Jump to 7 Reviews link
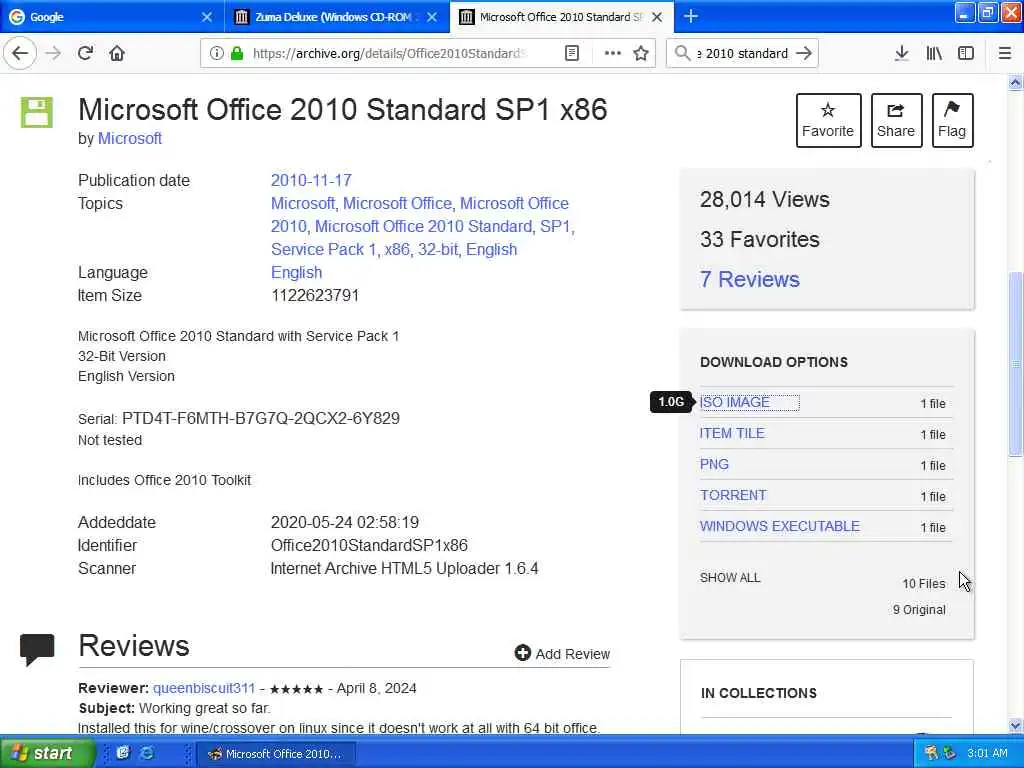 749,280
